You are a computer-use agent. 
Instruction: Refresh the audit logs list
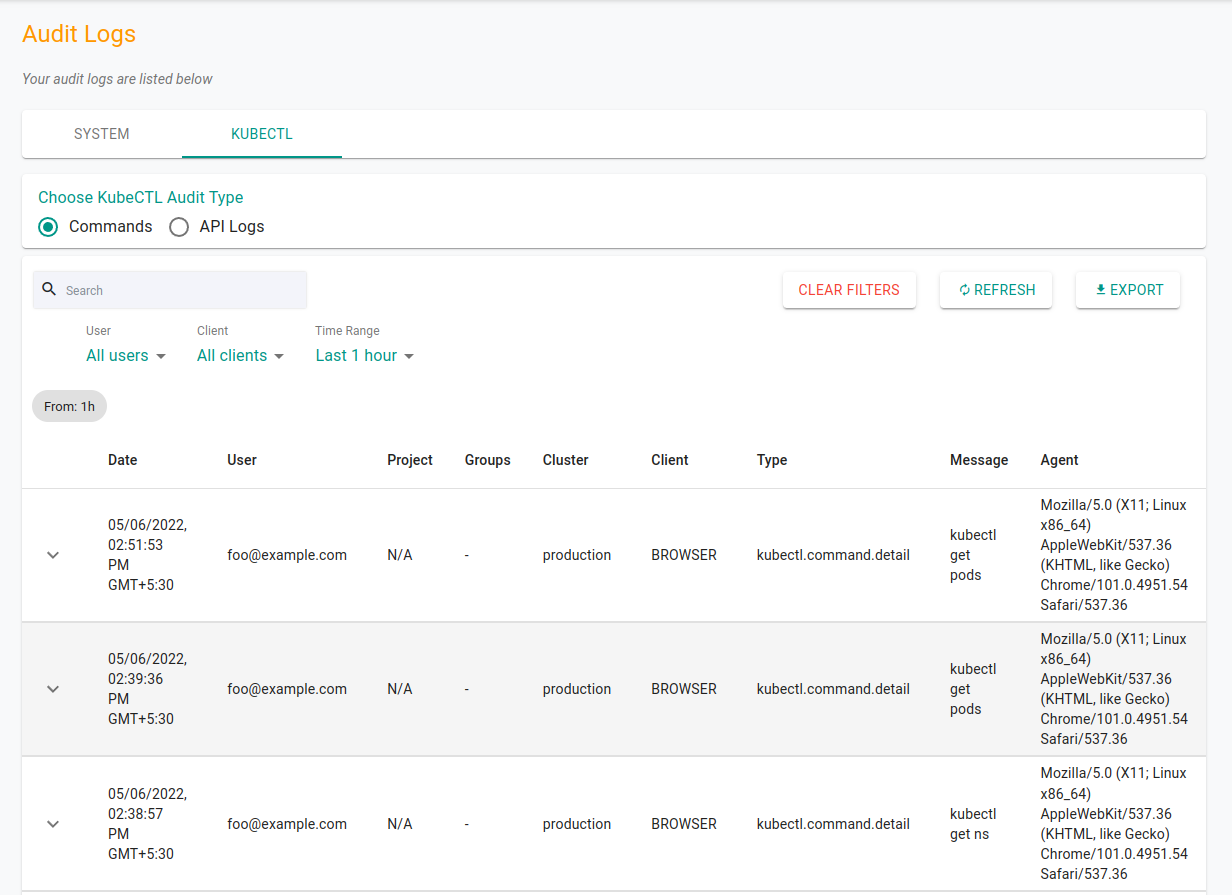click(x=996, y=290)
